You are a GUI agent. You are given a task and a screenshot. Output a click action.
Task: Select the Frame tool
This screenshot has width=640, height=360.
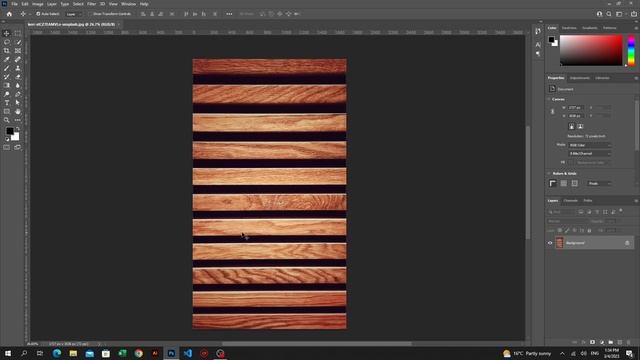(18, 51)
